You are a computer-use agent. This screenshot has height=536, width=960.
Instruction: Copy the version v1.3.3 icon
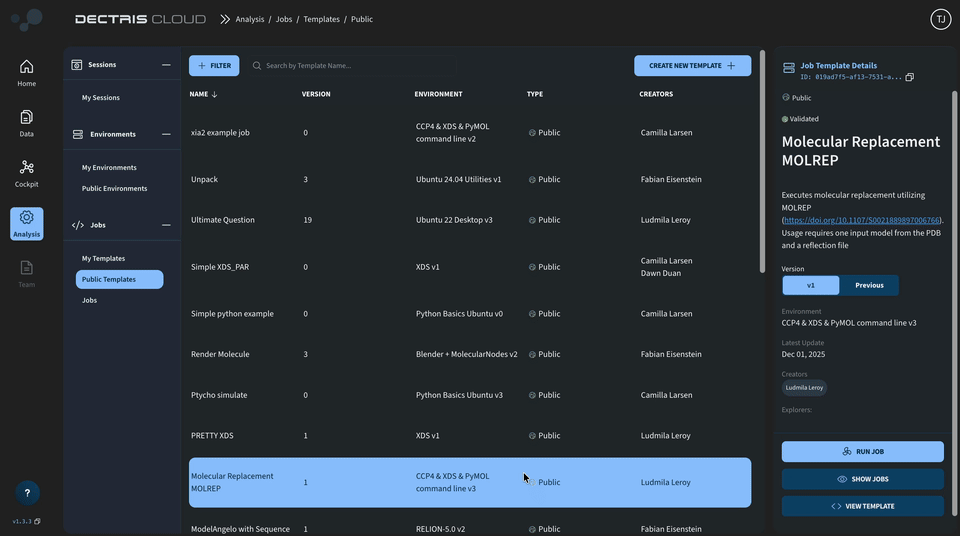[37, 521]
